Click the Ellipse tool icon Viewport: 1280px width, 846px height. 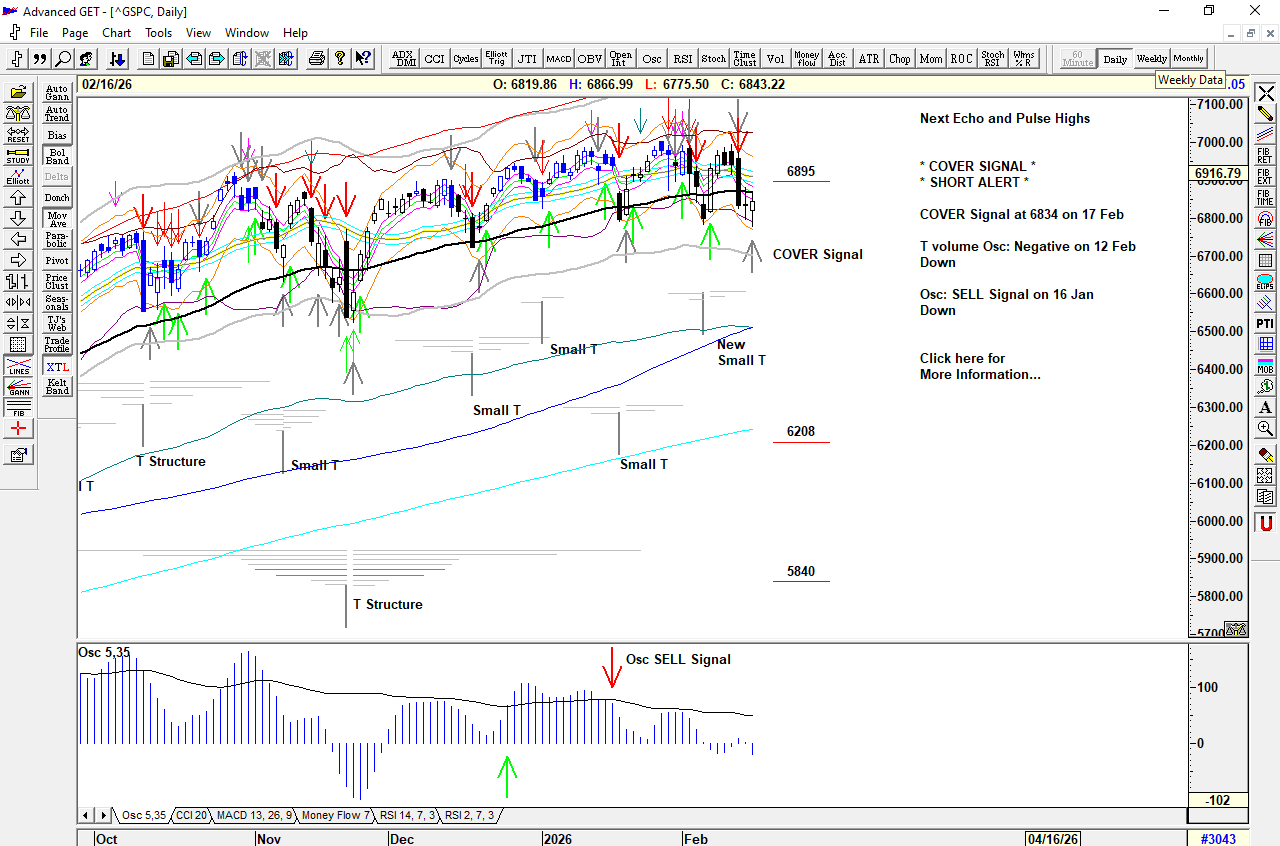coord(1265,282)
